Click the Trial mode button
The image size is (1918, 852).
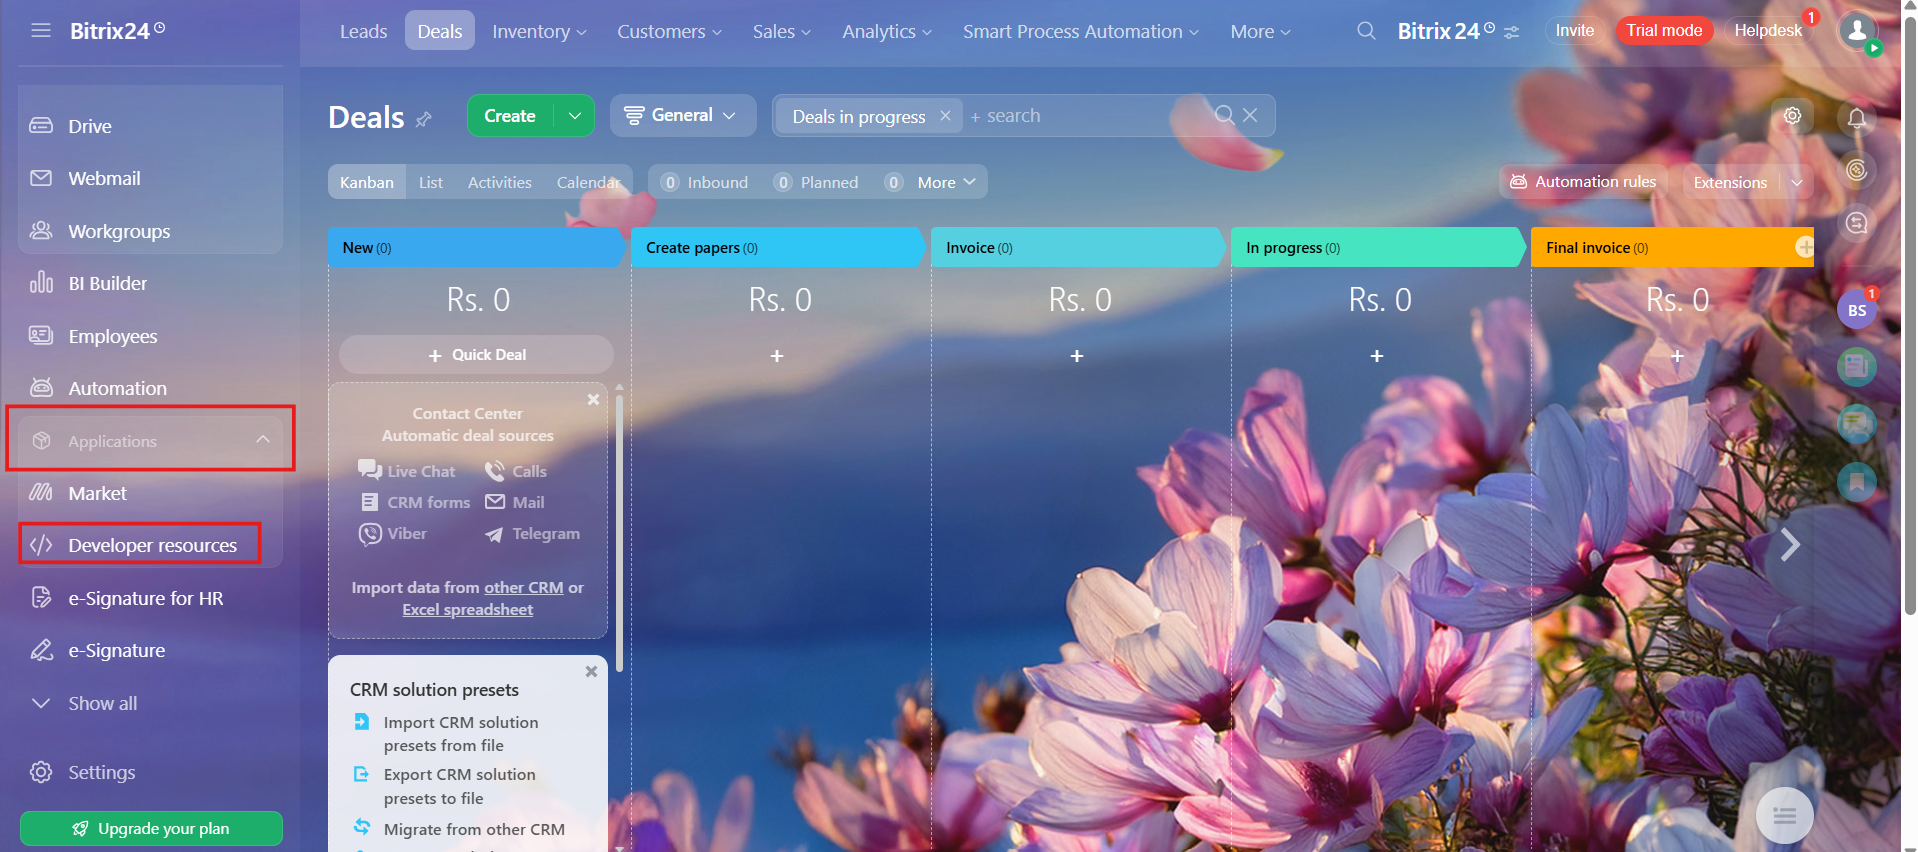1664,31
